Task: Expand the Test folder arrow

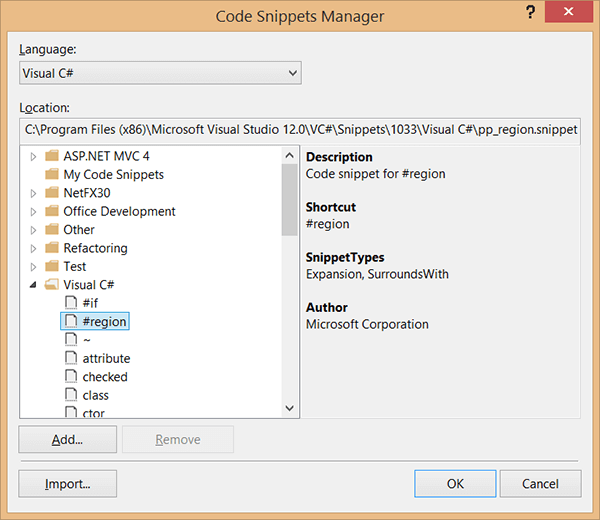Action: point(33,267)
